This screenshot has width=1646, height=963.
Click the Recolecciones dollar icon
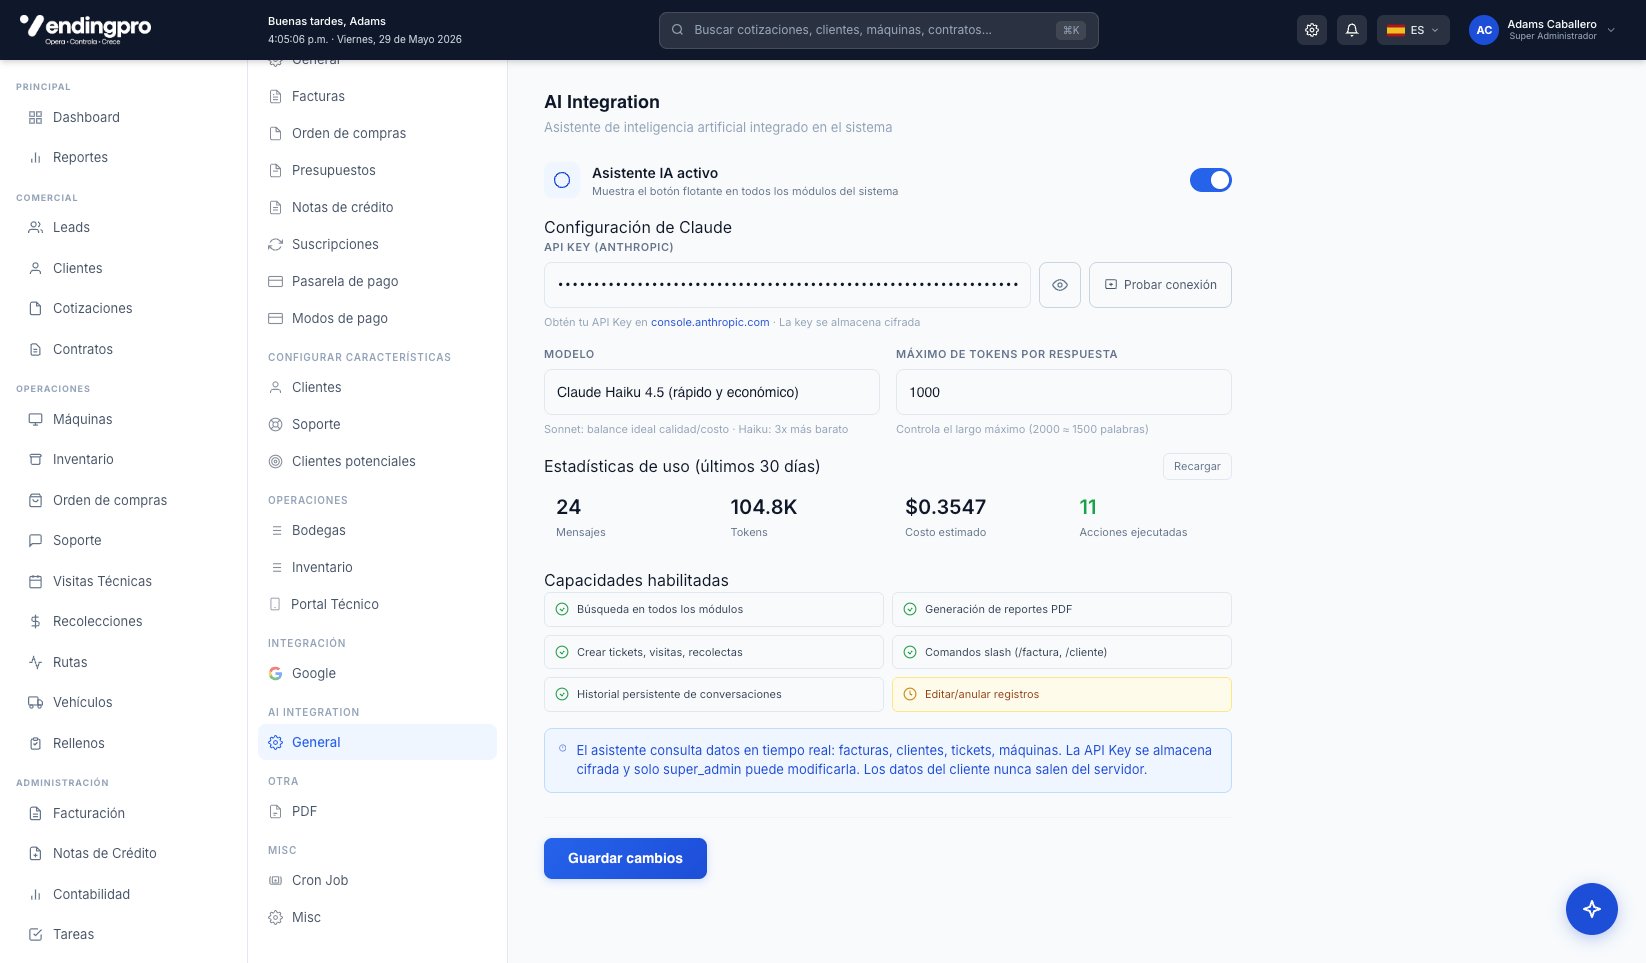(x=35, y=621)
